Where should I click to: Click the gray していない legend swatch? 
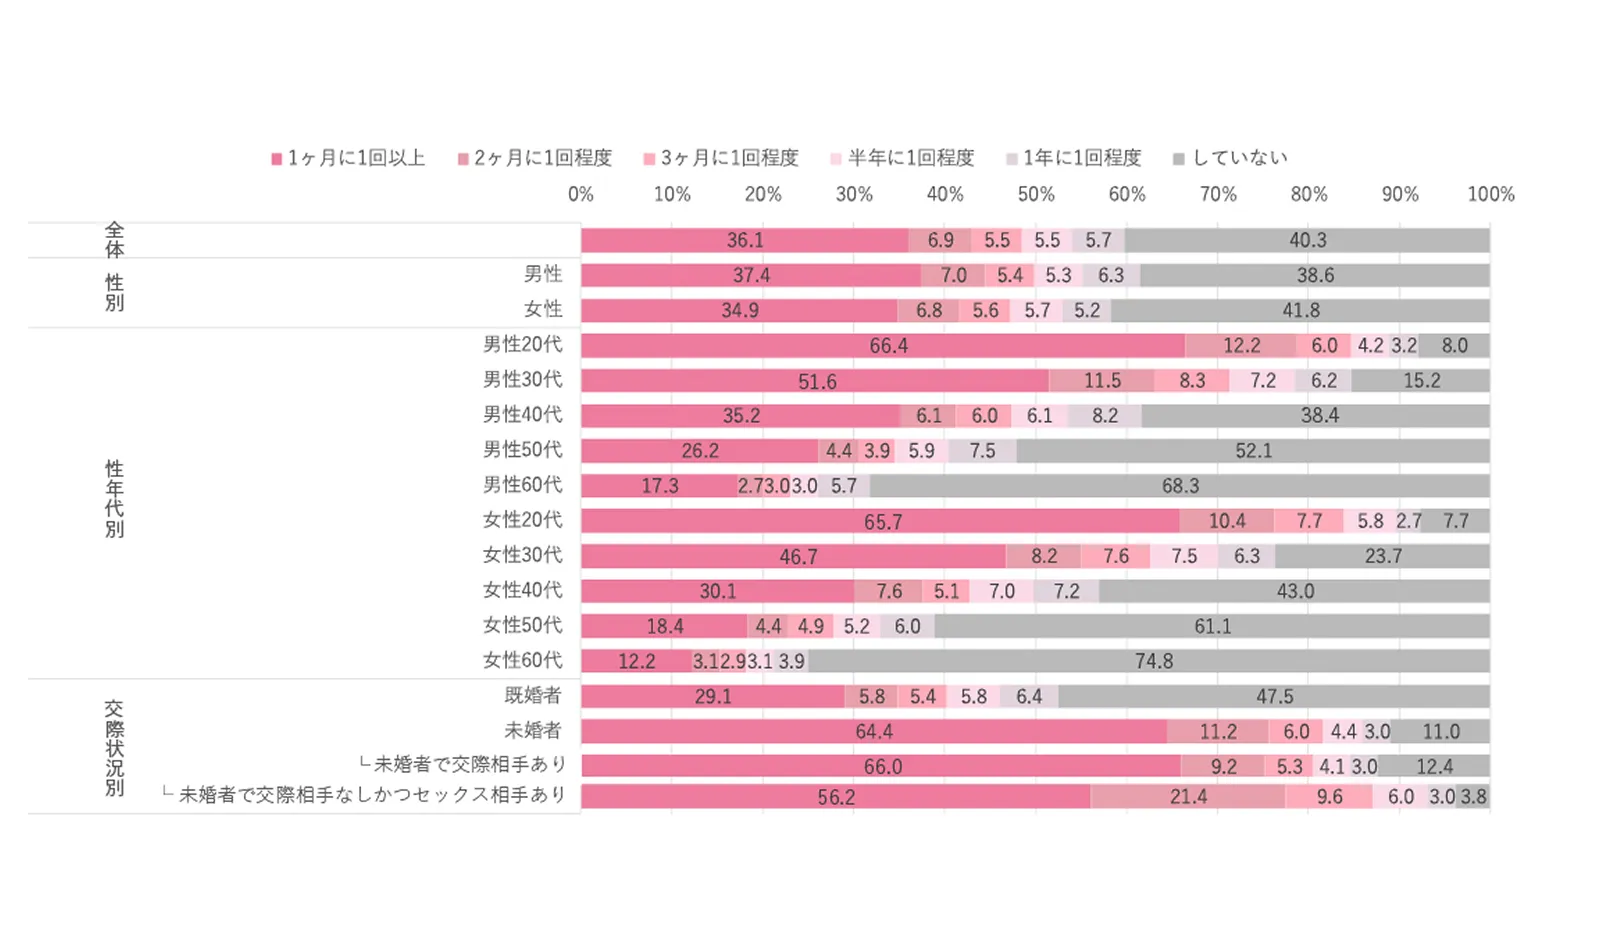pos(1179,159)
